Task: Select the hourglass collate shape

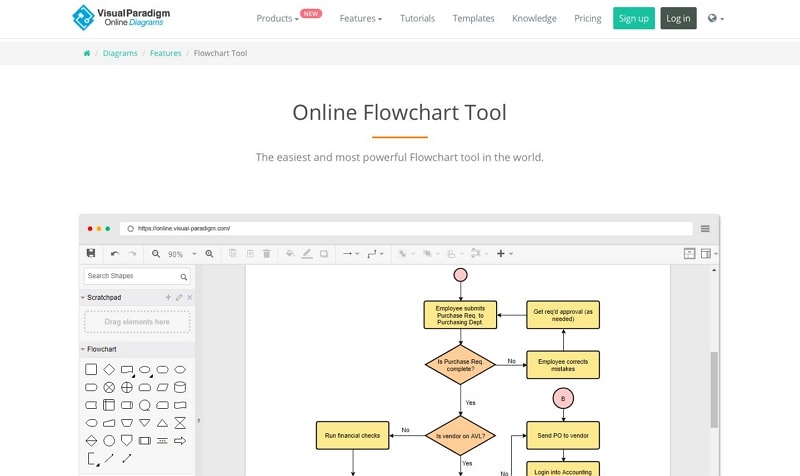Action: 180,422
